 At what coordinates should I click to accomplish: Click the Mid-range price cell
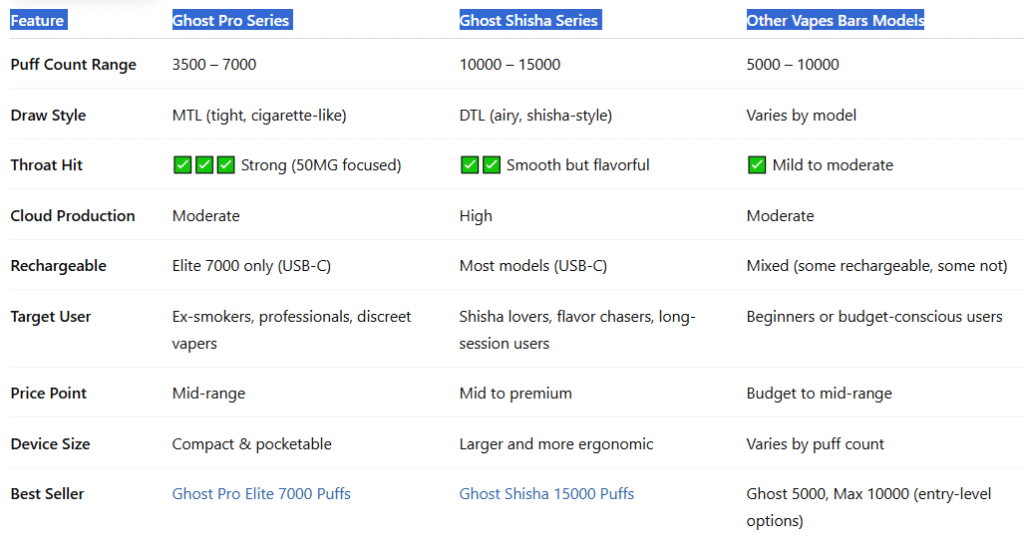(209, 393)
